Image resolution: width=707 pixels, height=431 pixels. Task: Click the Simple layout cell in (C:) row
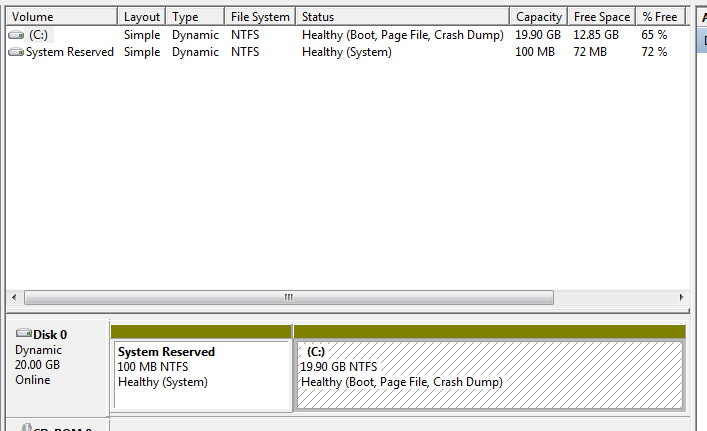click(x=142, y=35)
